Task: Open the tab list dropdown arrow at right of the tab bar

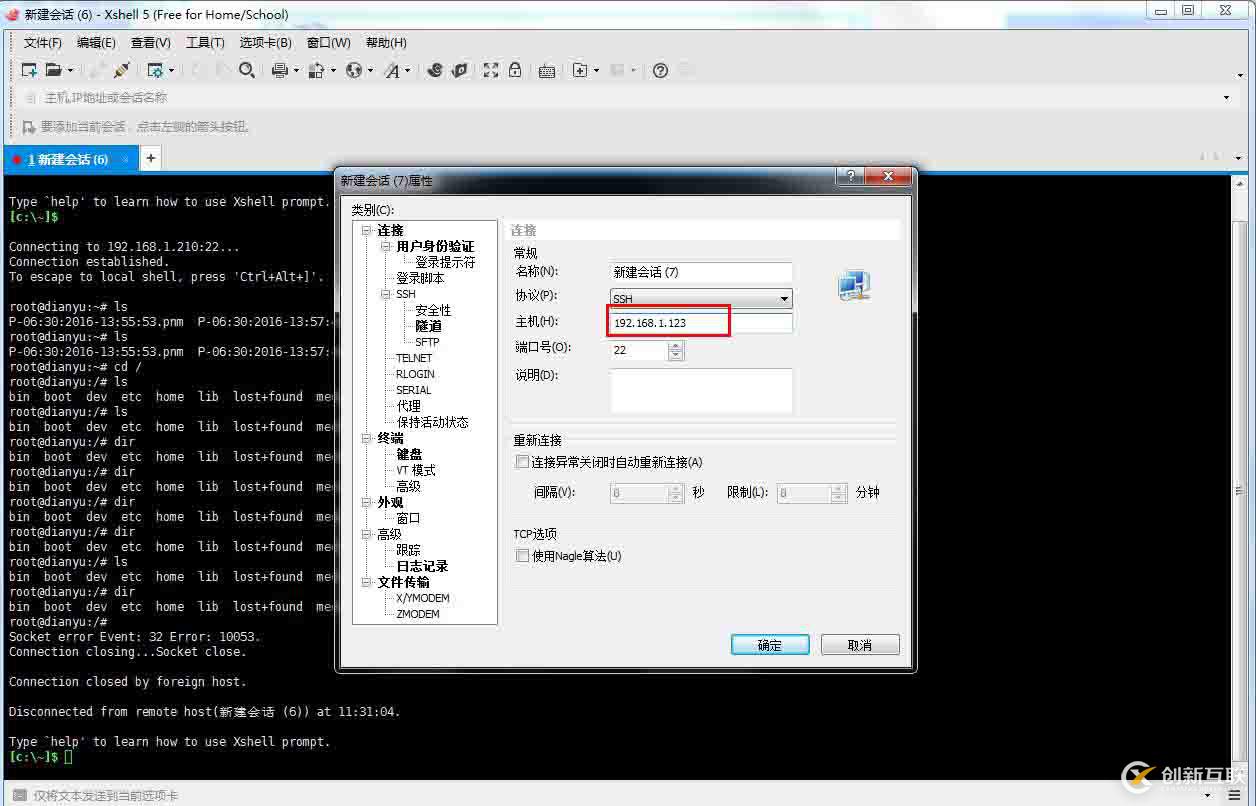Action: pos(1238,159)
